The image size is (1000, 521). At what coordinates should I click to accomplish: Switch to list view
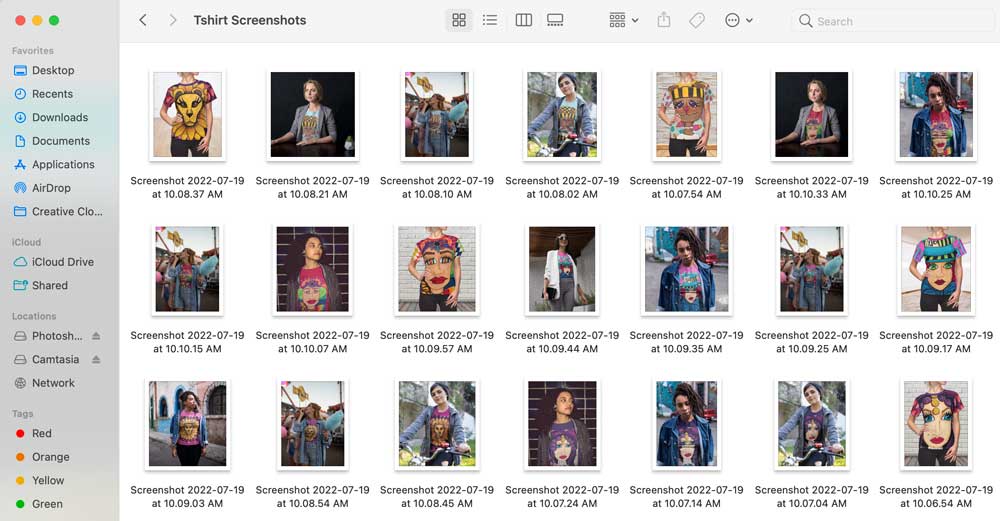(490, 20)
